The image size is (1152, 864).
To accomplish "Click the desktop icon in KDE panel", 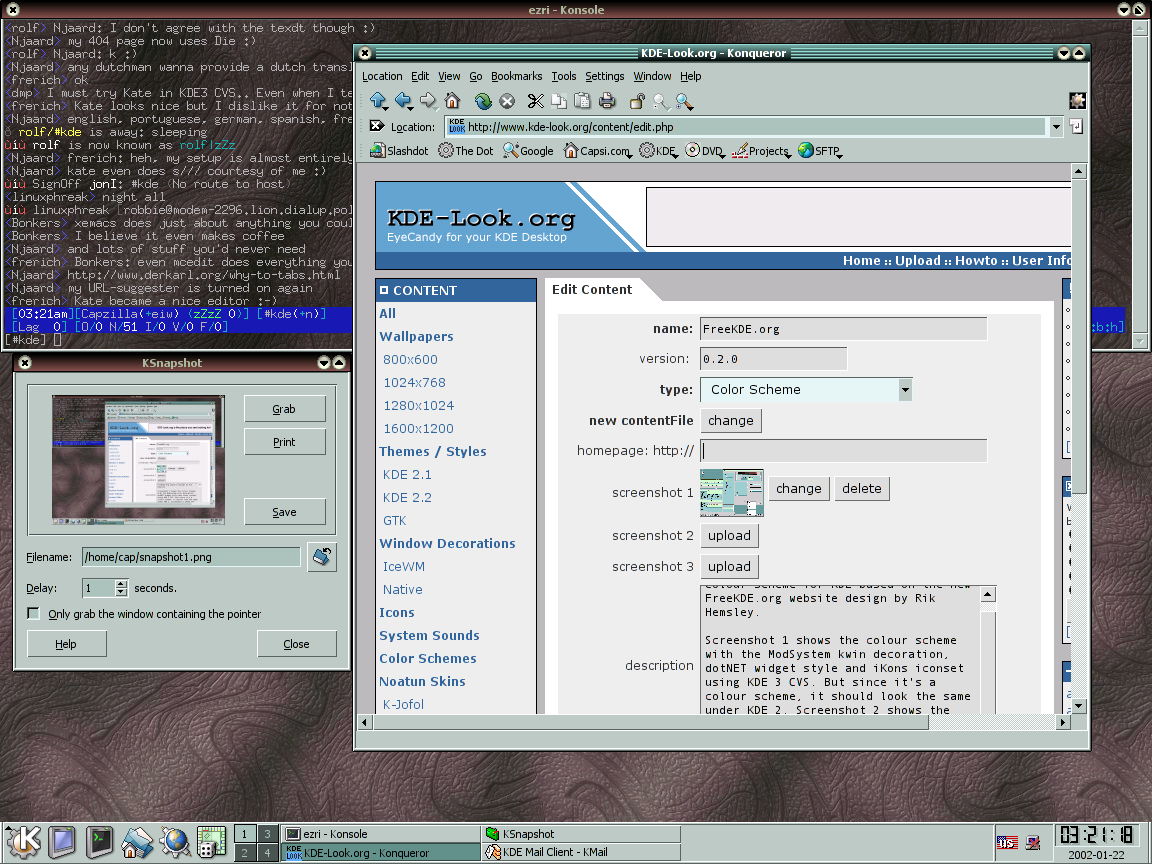I will coord(62,842).
